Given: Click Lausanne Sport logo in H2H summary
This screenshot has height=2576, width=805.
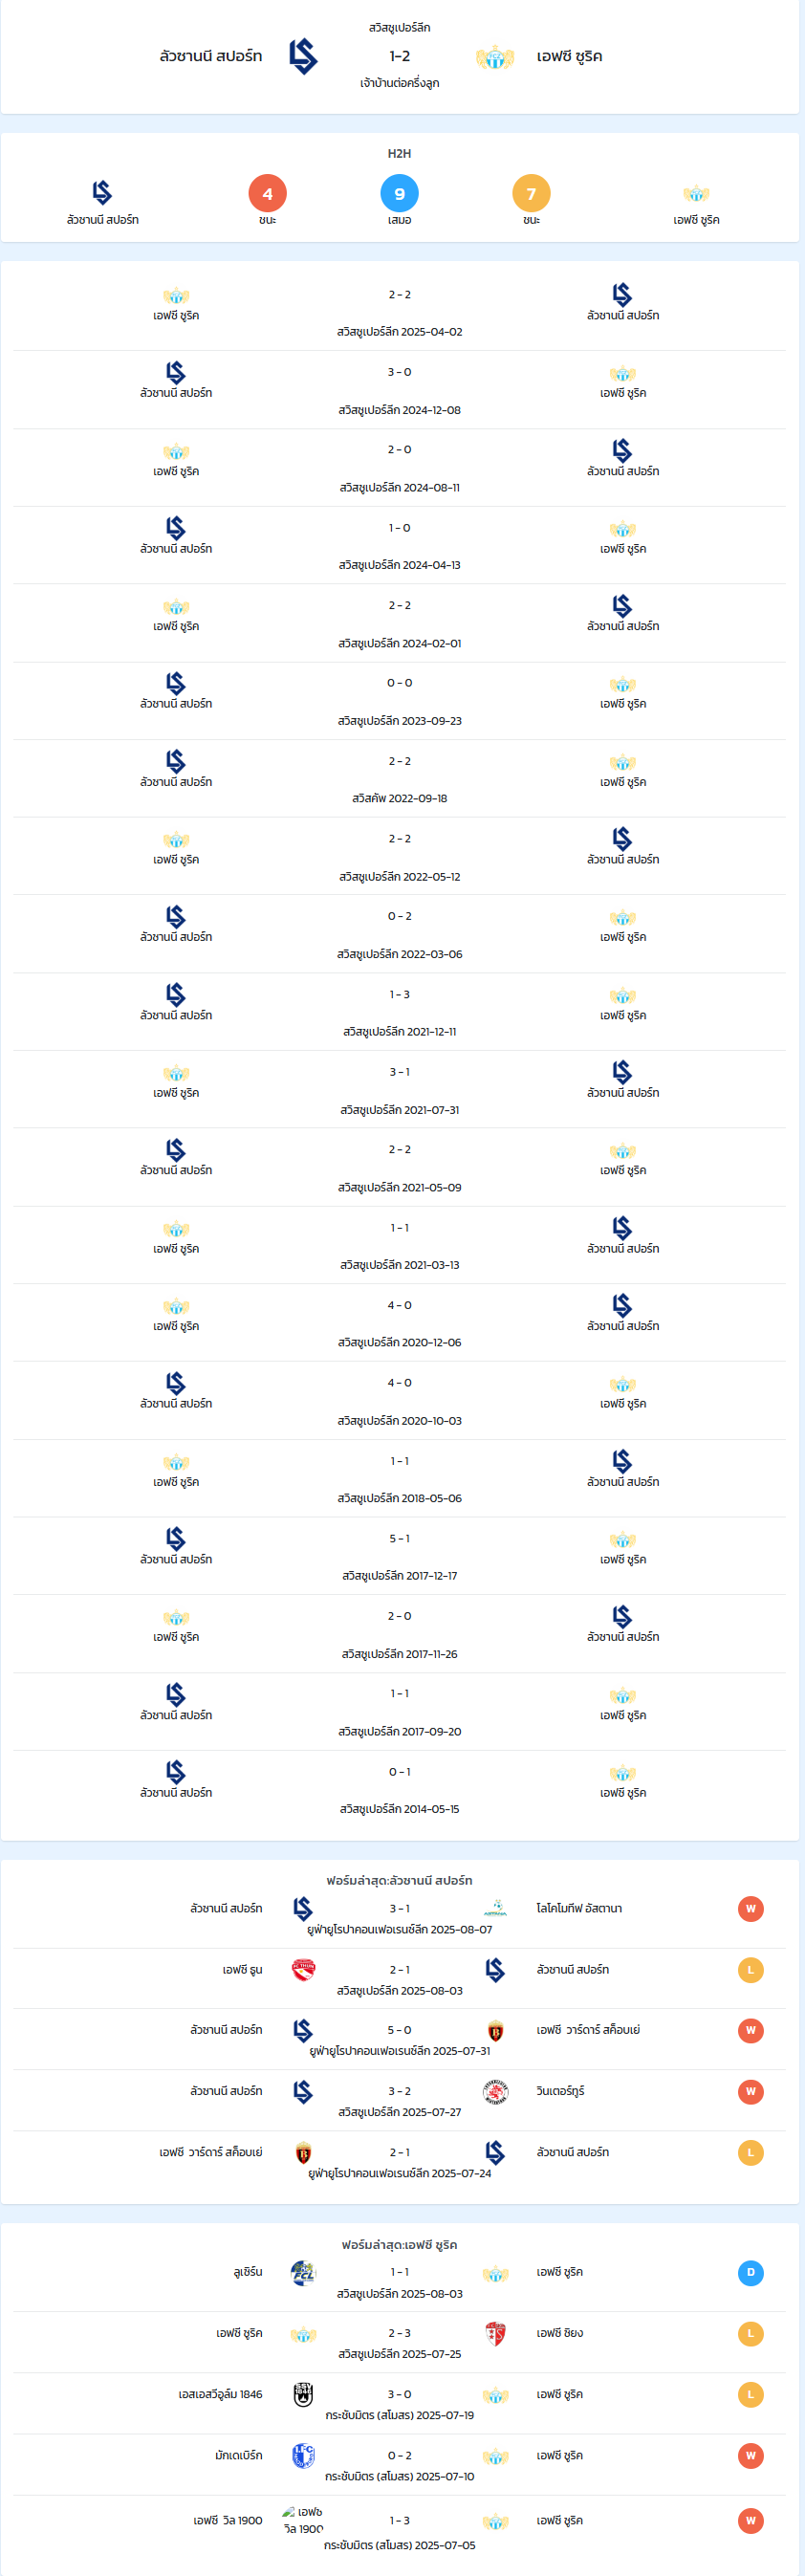Looking at the screenshot, I should (102, 192).
